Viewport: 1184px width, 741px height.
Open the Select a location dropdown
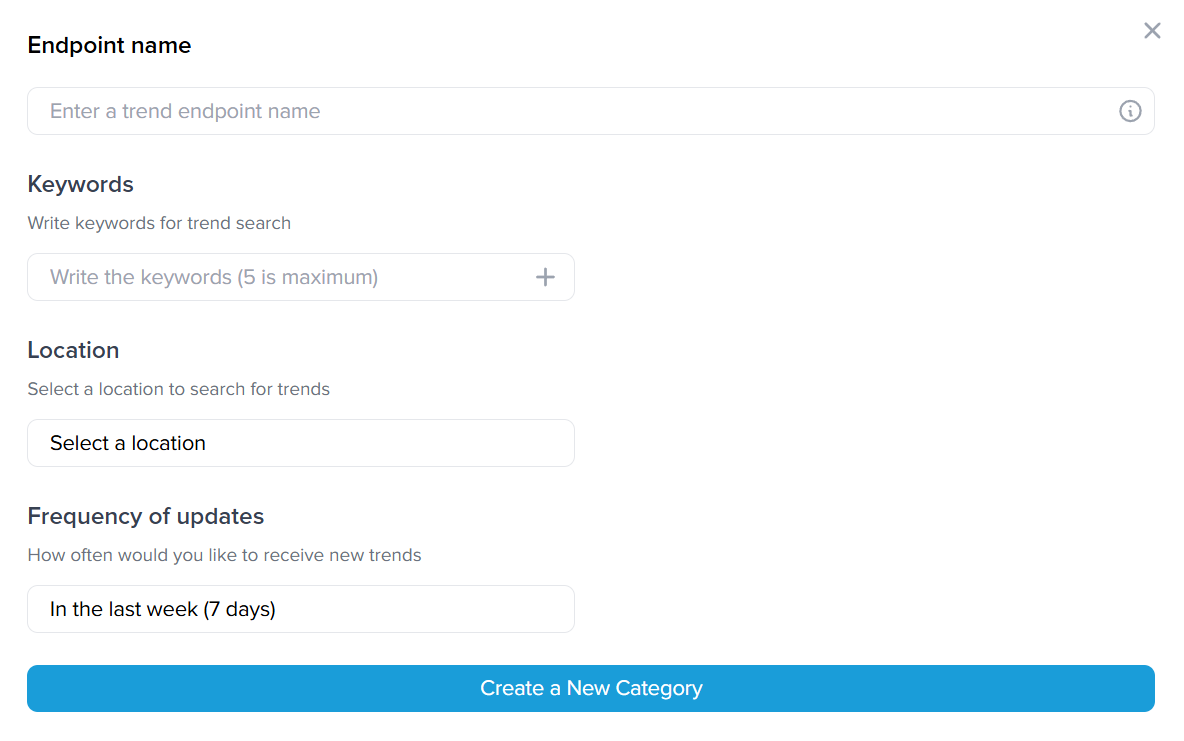pos(301,443)
